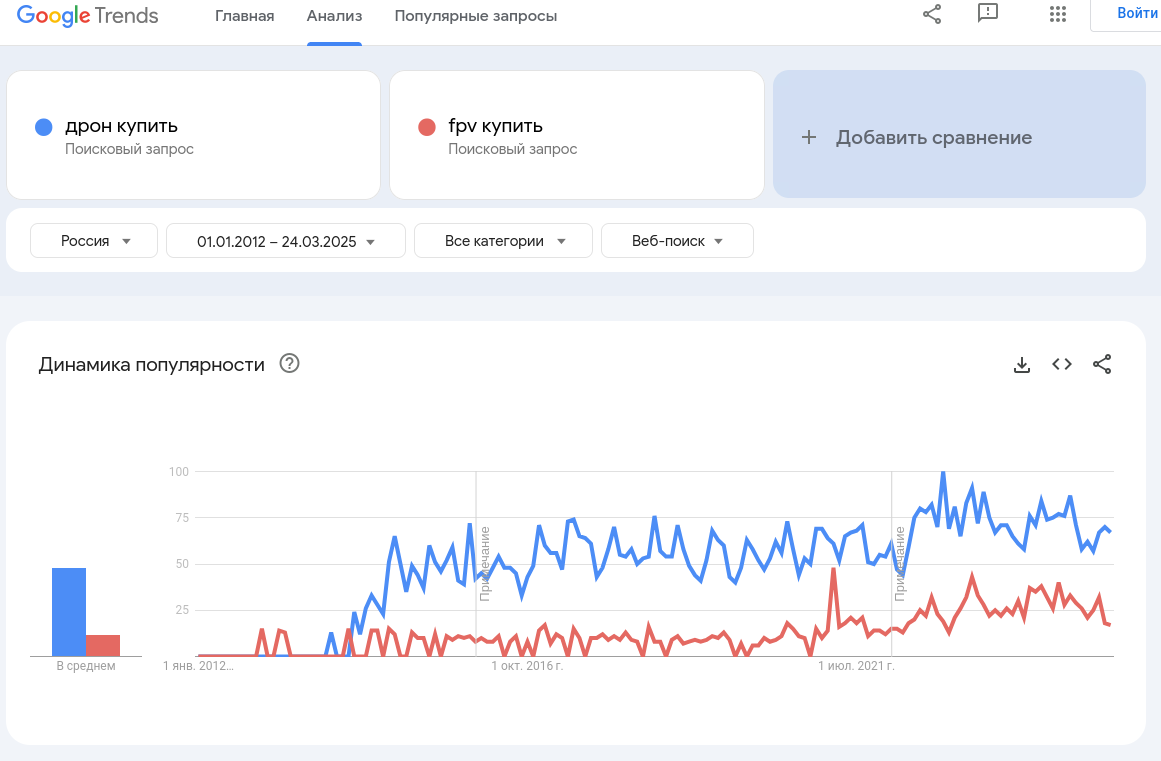Expand the Россия region dropdown

coord(94,241)
